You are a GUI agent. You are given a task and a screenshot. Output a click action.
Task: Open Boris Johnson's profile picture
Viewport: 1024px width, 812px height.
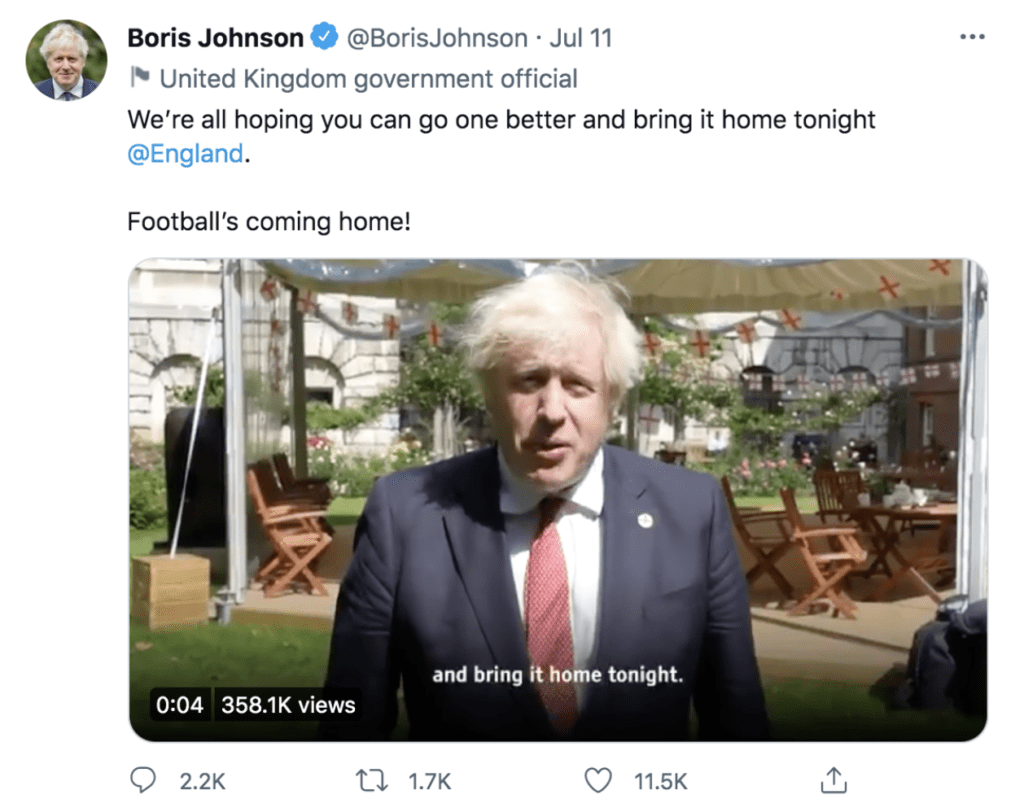tap(66, 60)
